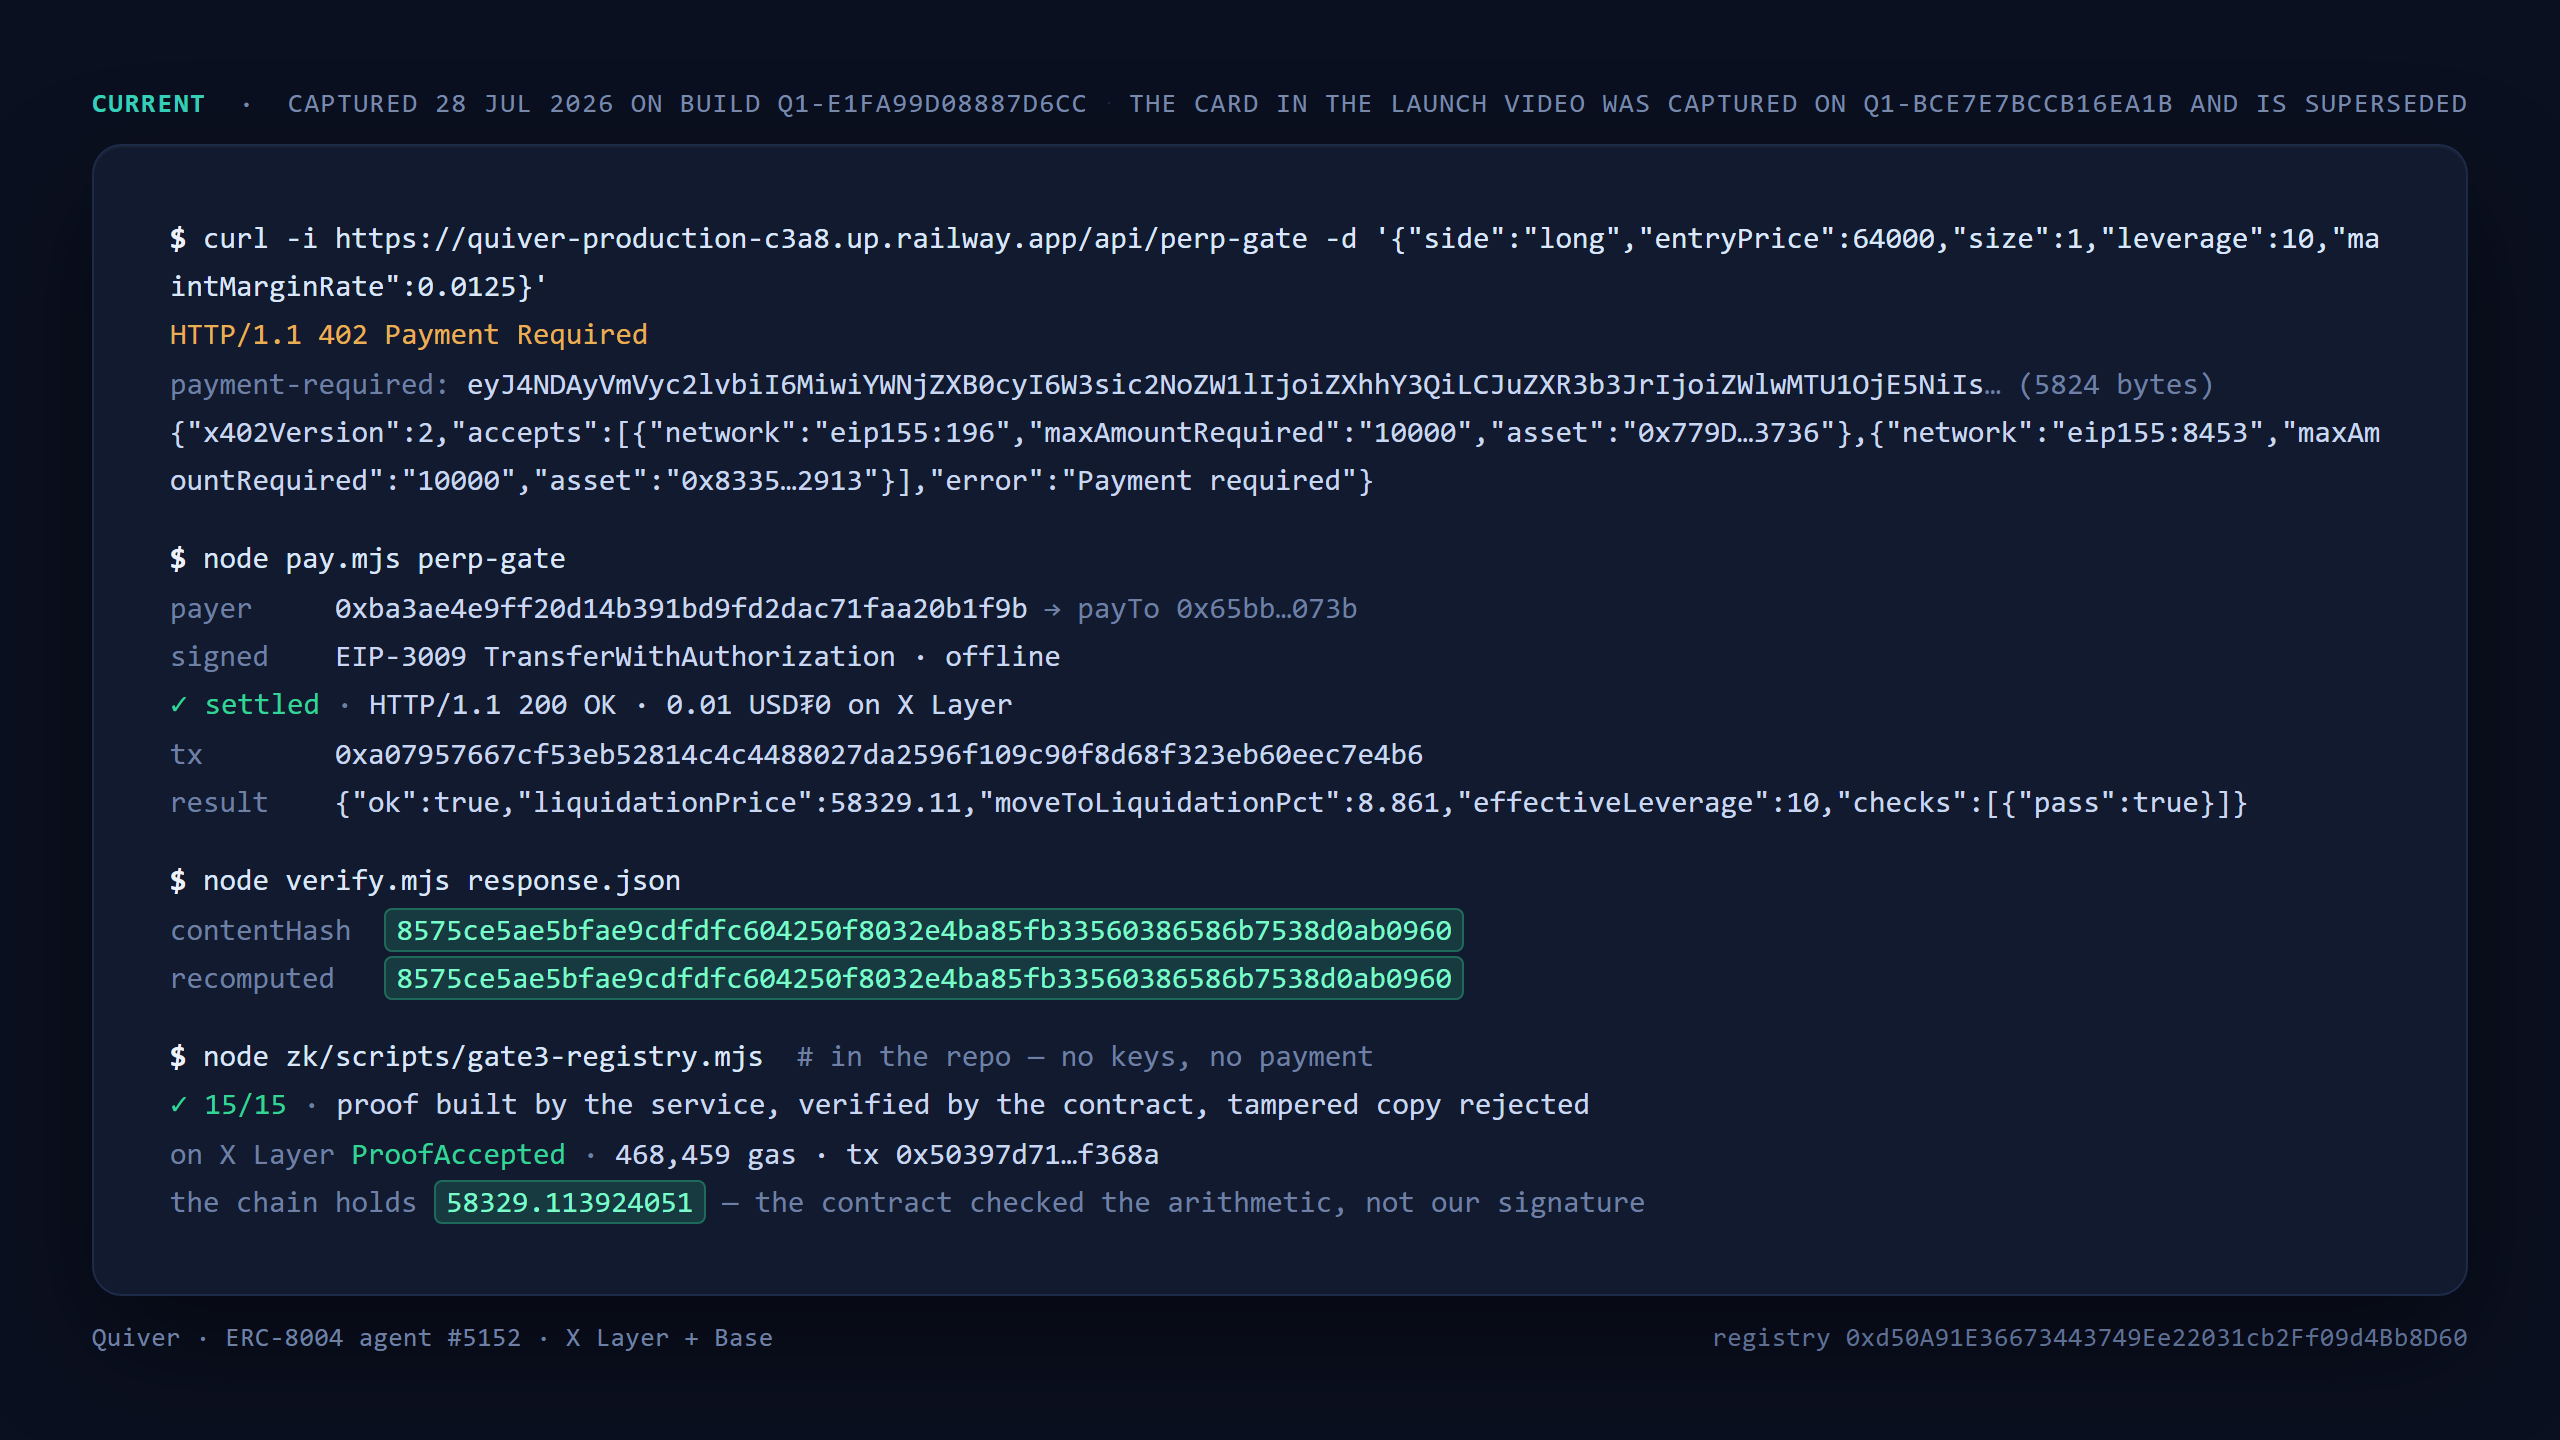Click the tx 0x50397d71…f368a reference
Image resolution: width=2560 pixels, height=1440 pixels.
(1002, 1155)
